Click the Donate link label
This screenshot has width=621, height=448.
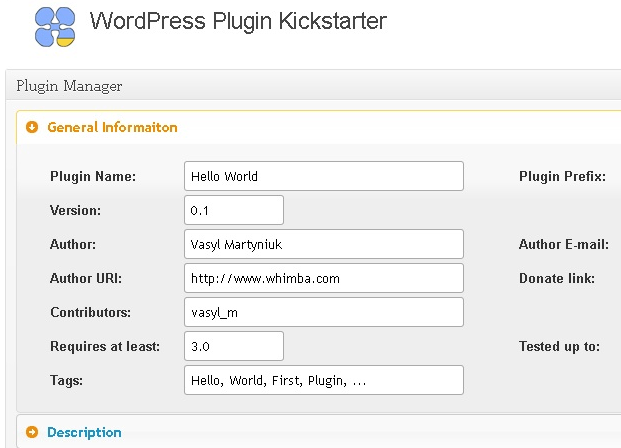tap(557, 278)
